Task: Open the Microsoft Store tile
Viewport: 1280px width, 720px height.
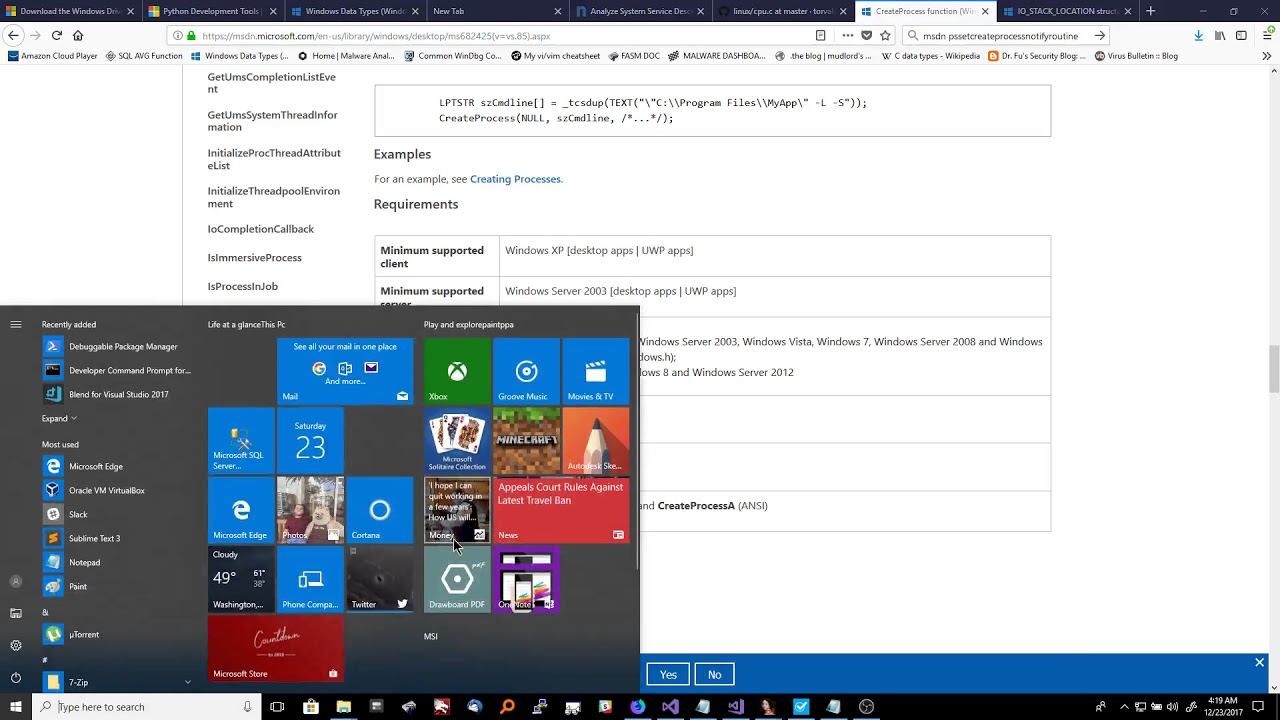Action: tap(275, 648)
